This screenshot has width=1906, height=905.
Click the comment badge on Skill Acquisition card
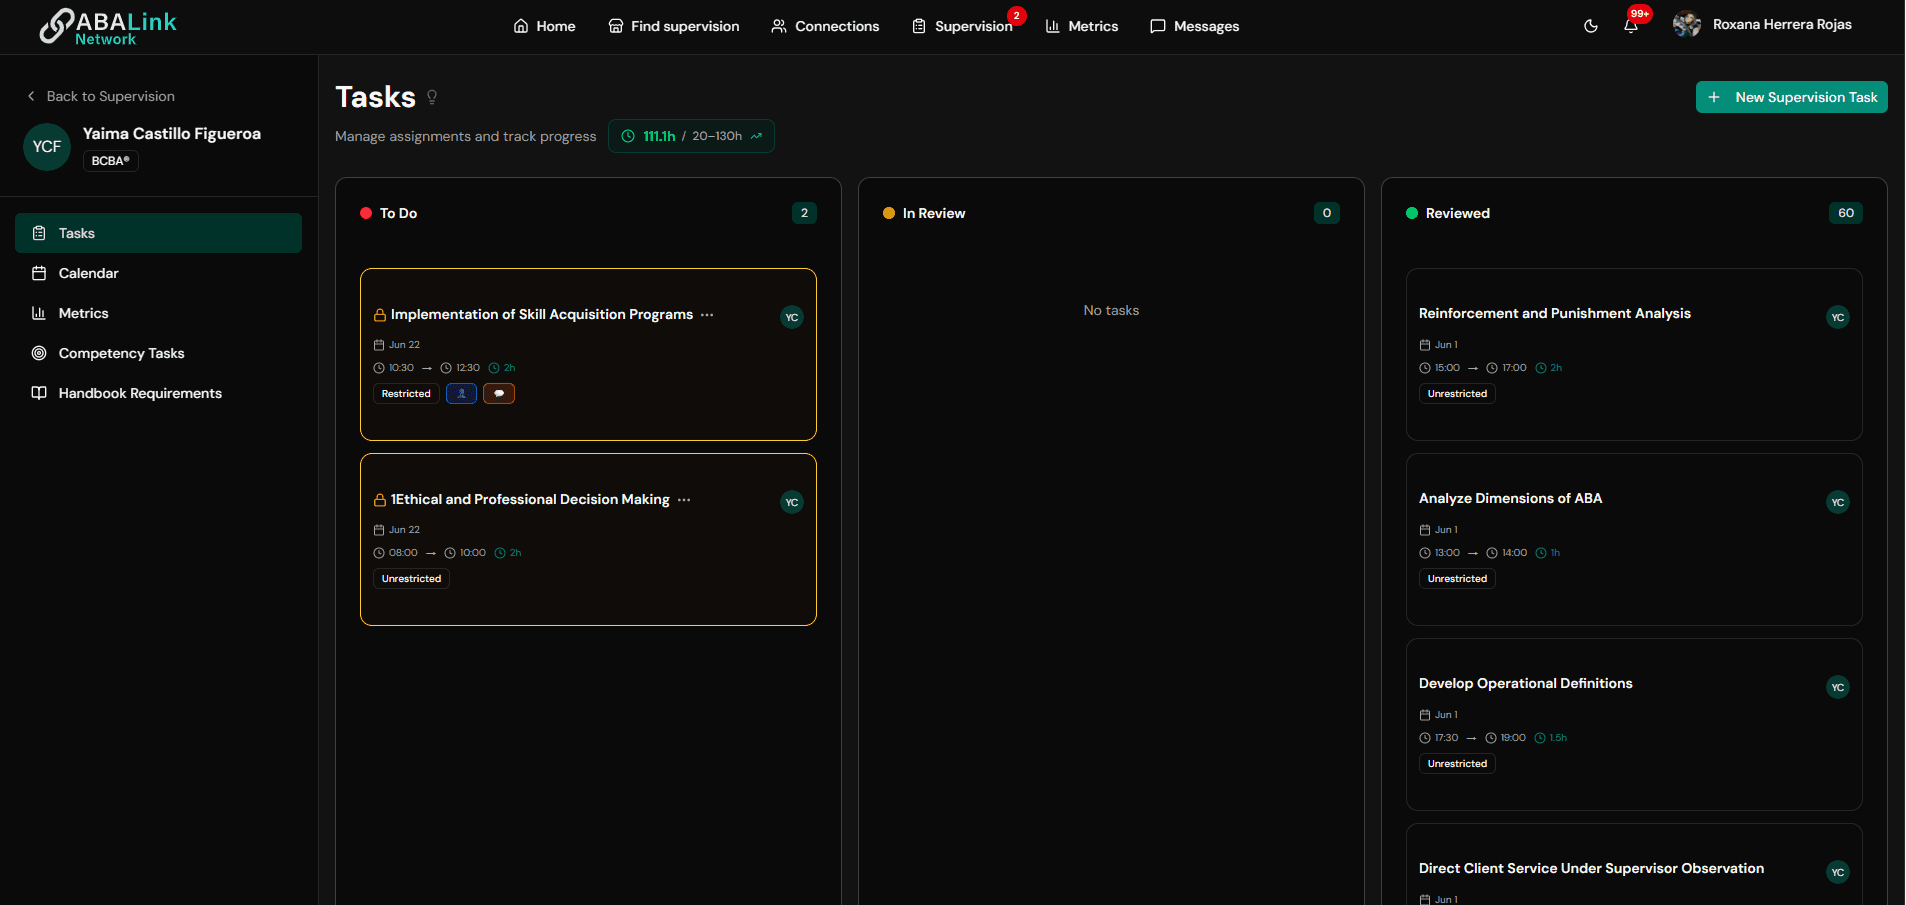[x=499, y=394]
